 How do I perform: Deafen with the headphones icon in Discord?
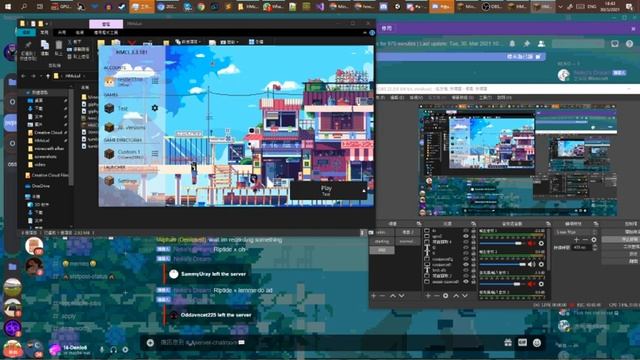tap(113, 350)
